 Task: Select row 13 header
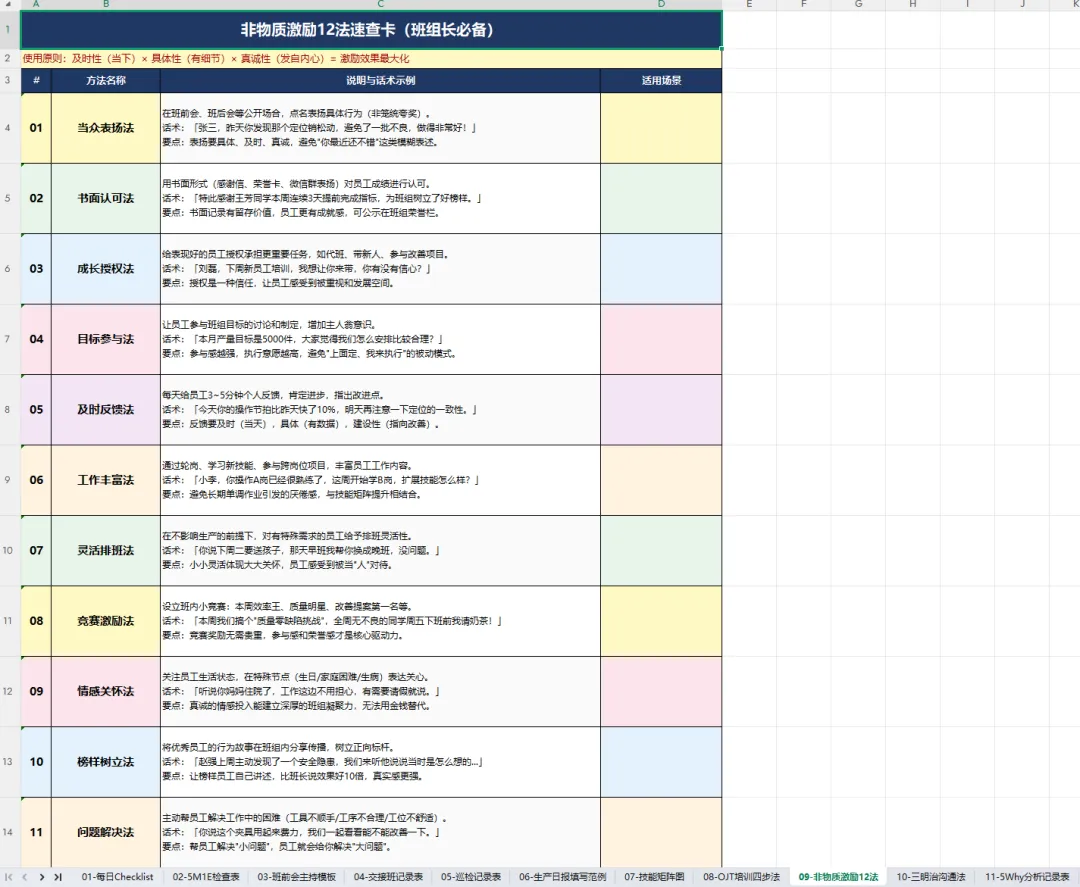coord(10,762)
